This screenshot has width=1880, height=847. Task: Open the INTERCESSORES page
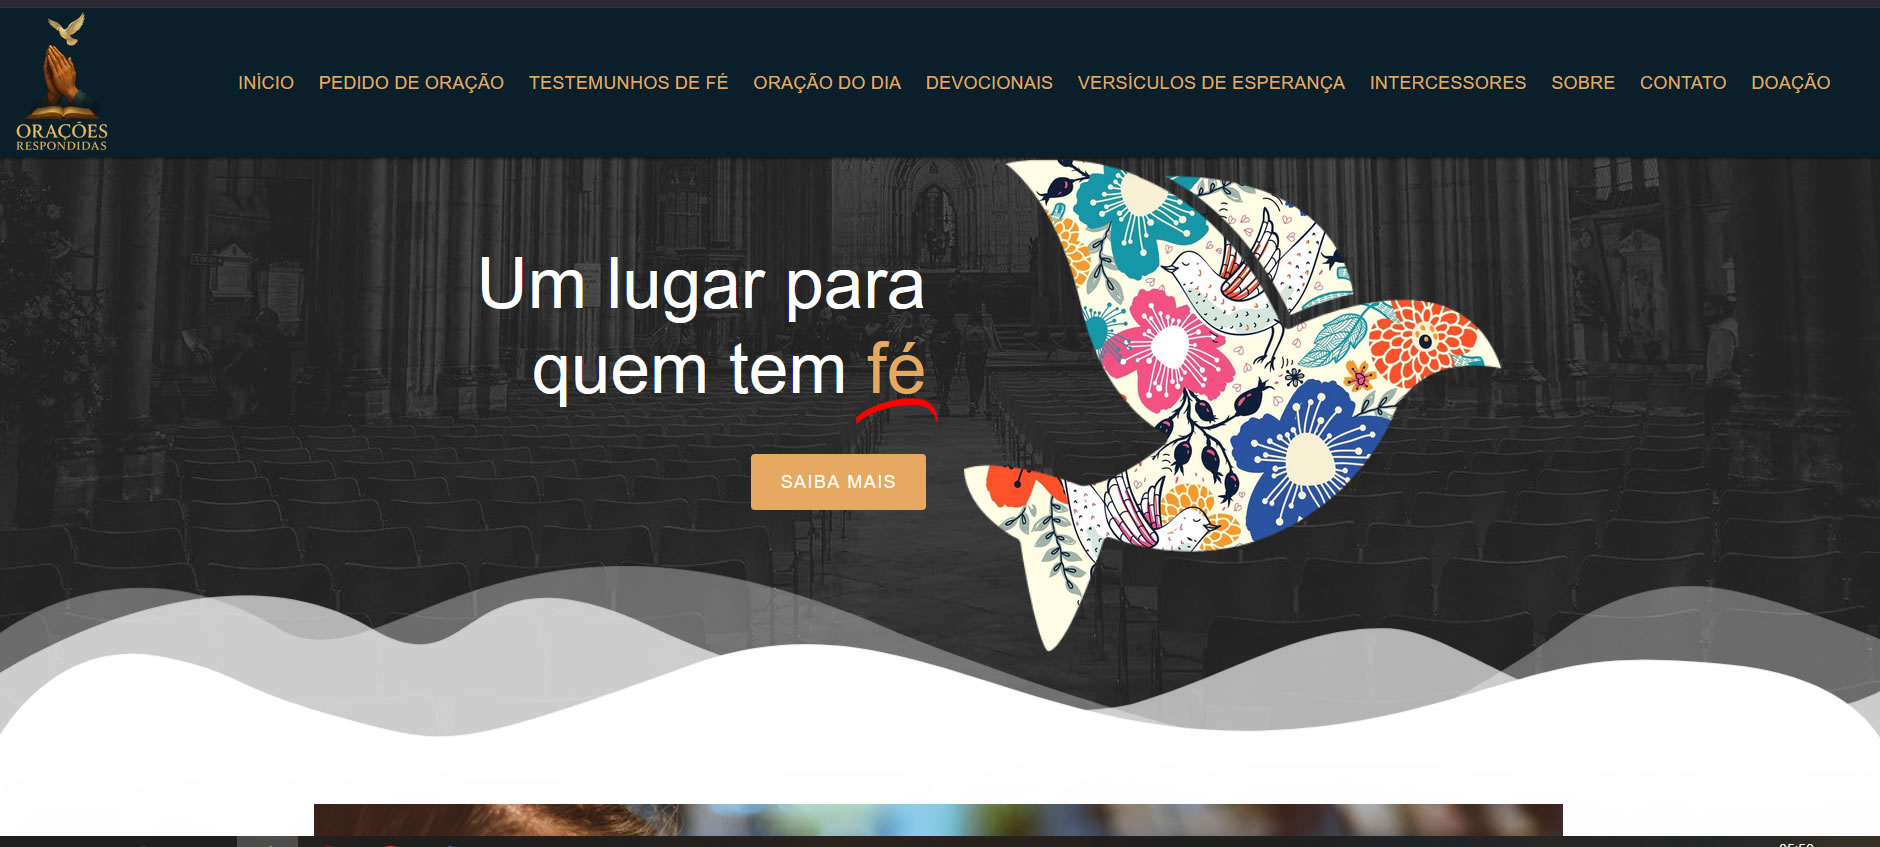[x=1448, y=83]
